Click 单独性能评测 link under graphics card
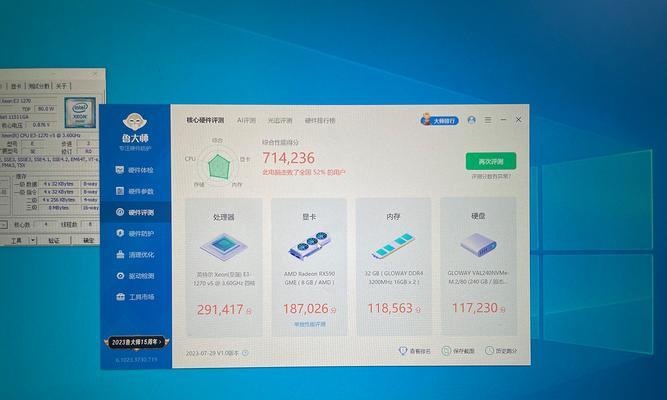Viewport: 667px width, 400px height. click(310, 324)
